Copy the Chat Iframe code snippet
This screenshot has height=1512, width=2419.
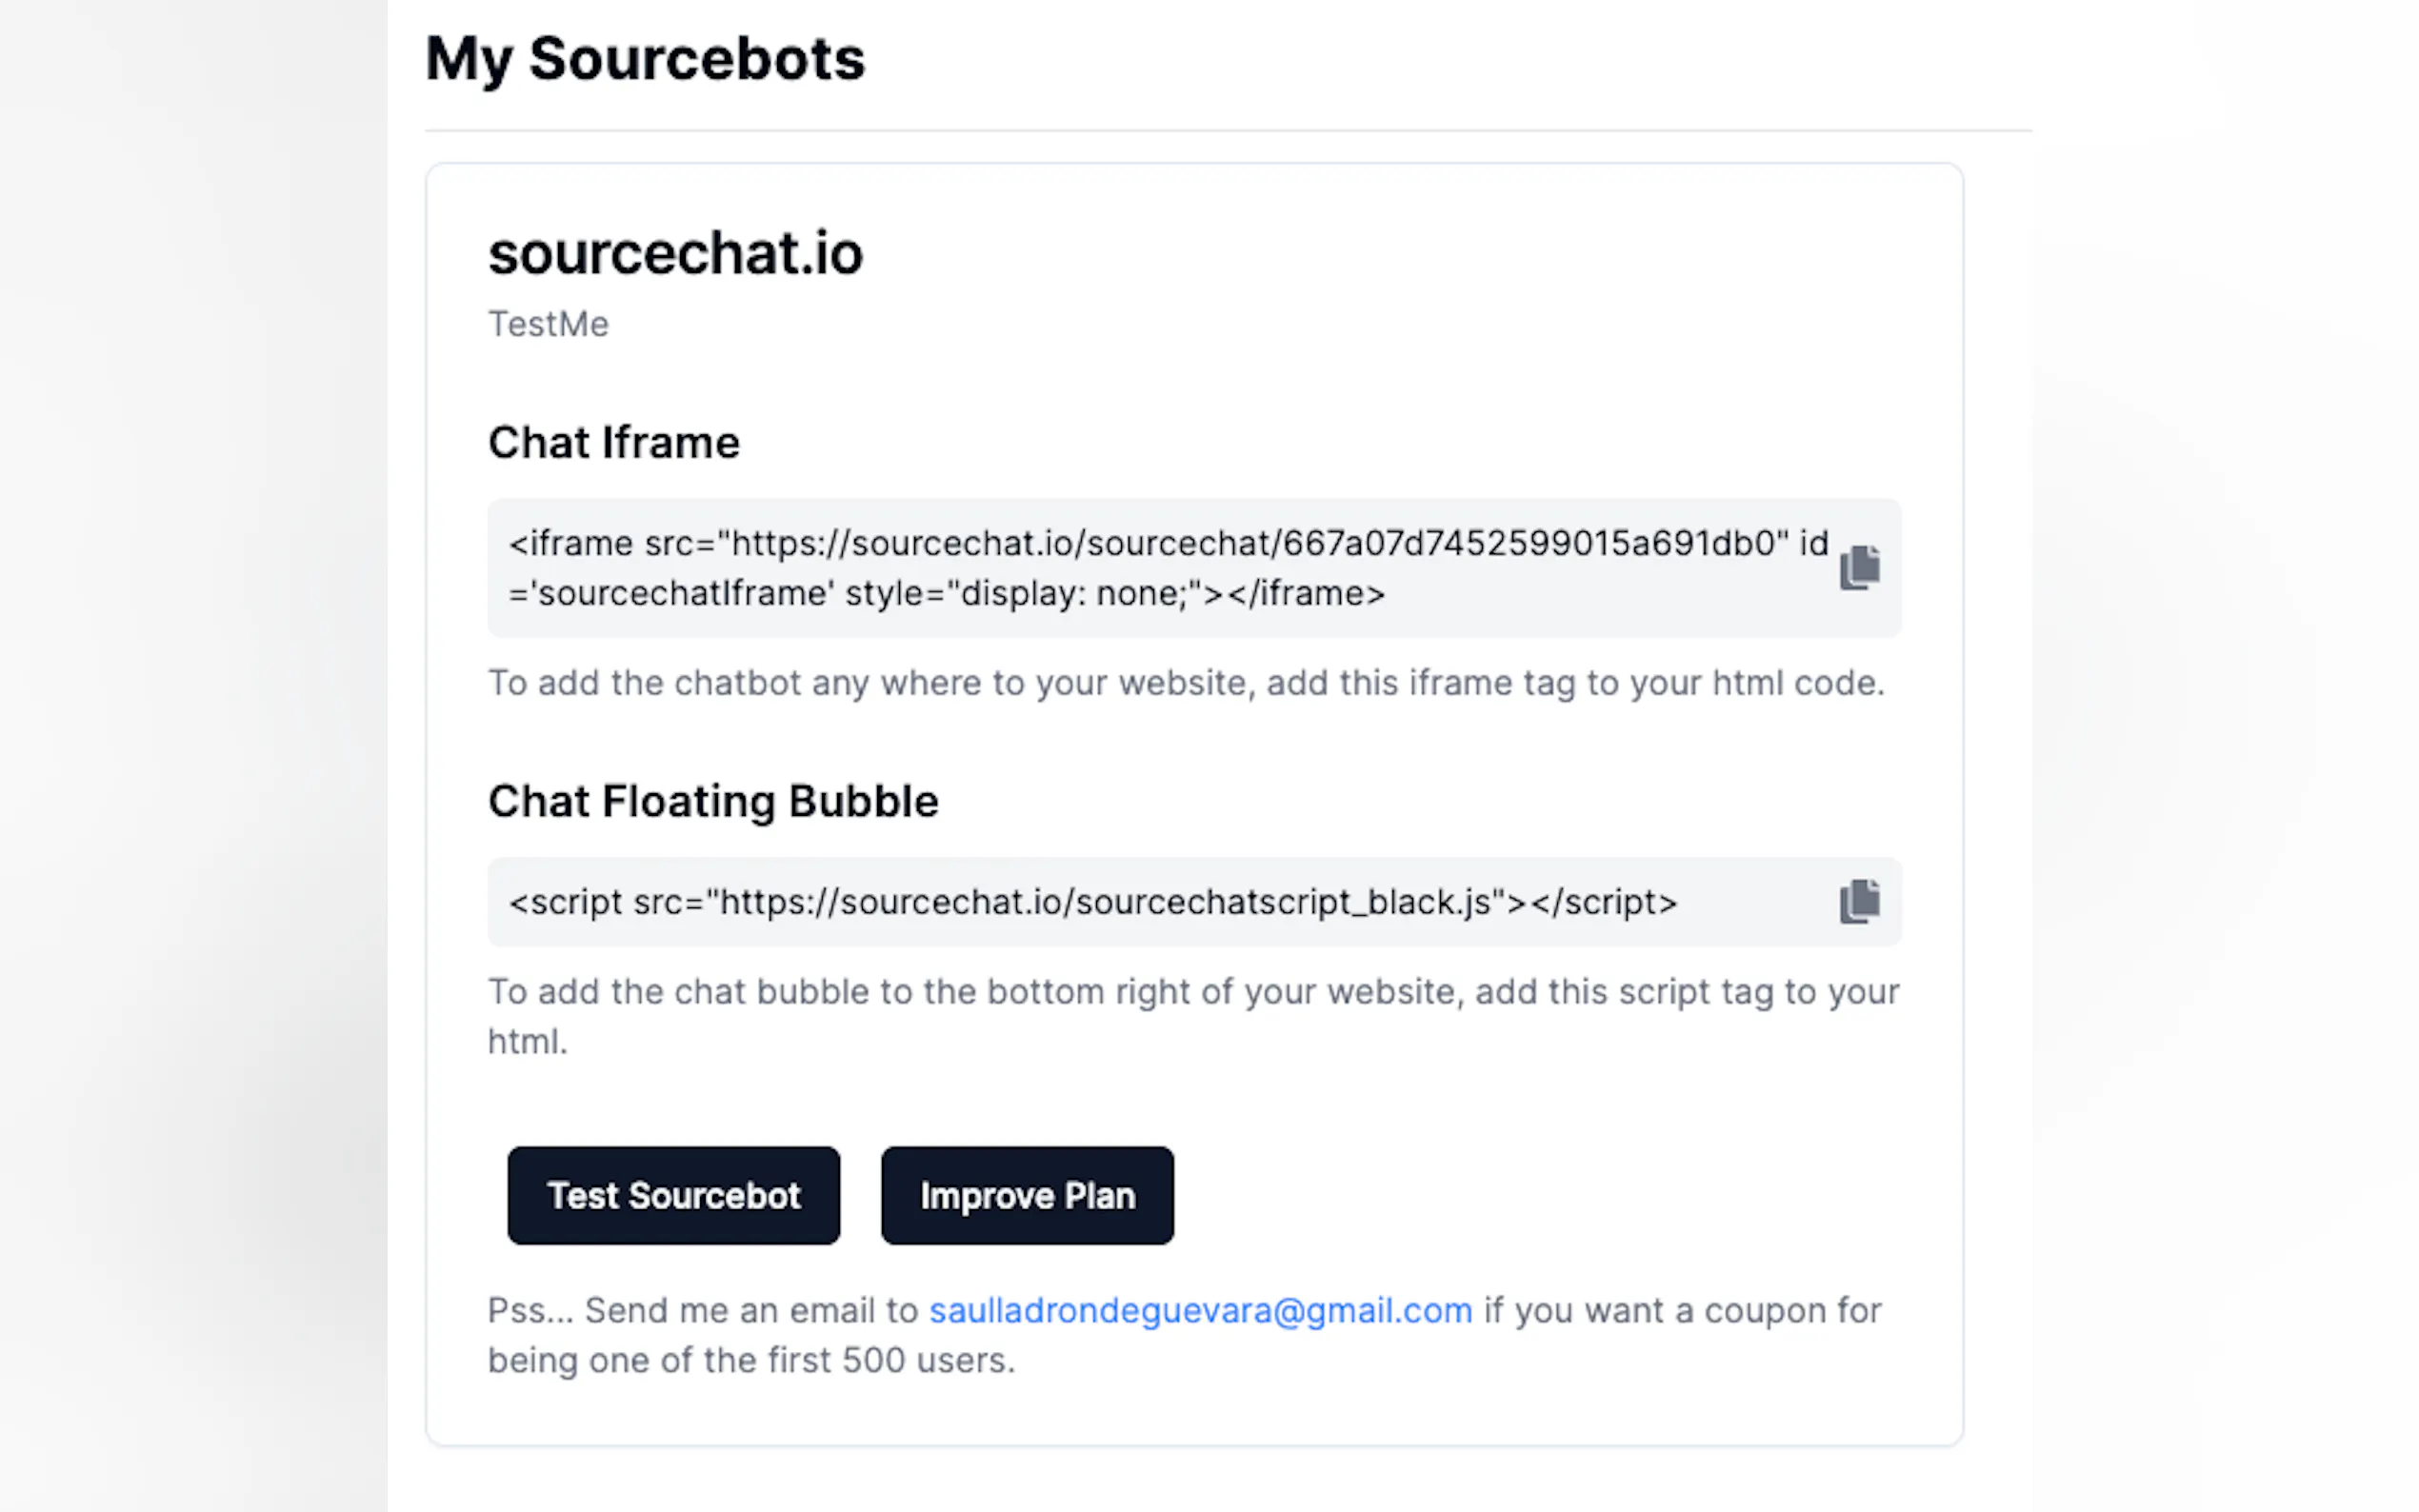pos(1859,568)
